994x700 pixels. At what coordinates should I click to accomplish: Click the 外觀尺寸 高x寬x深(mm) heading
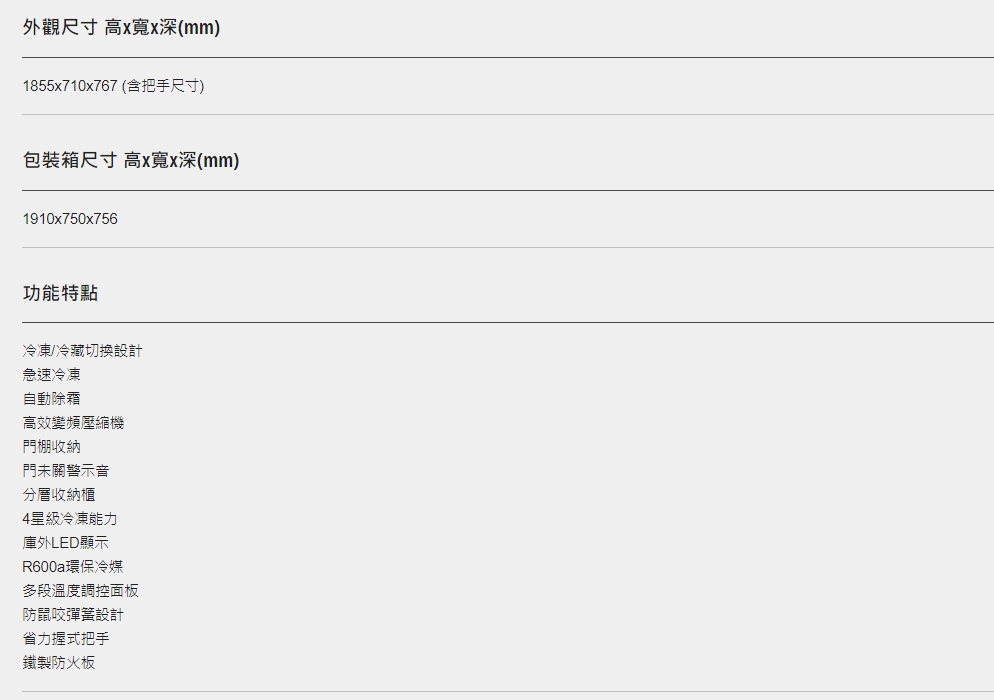(x=121, y=27)
